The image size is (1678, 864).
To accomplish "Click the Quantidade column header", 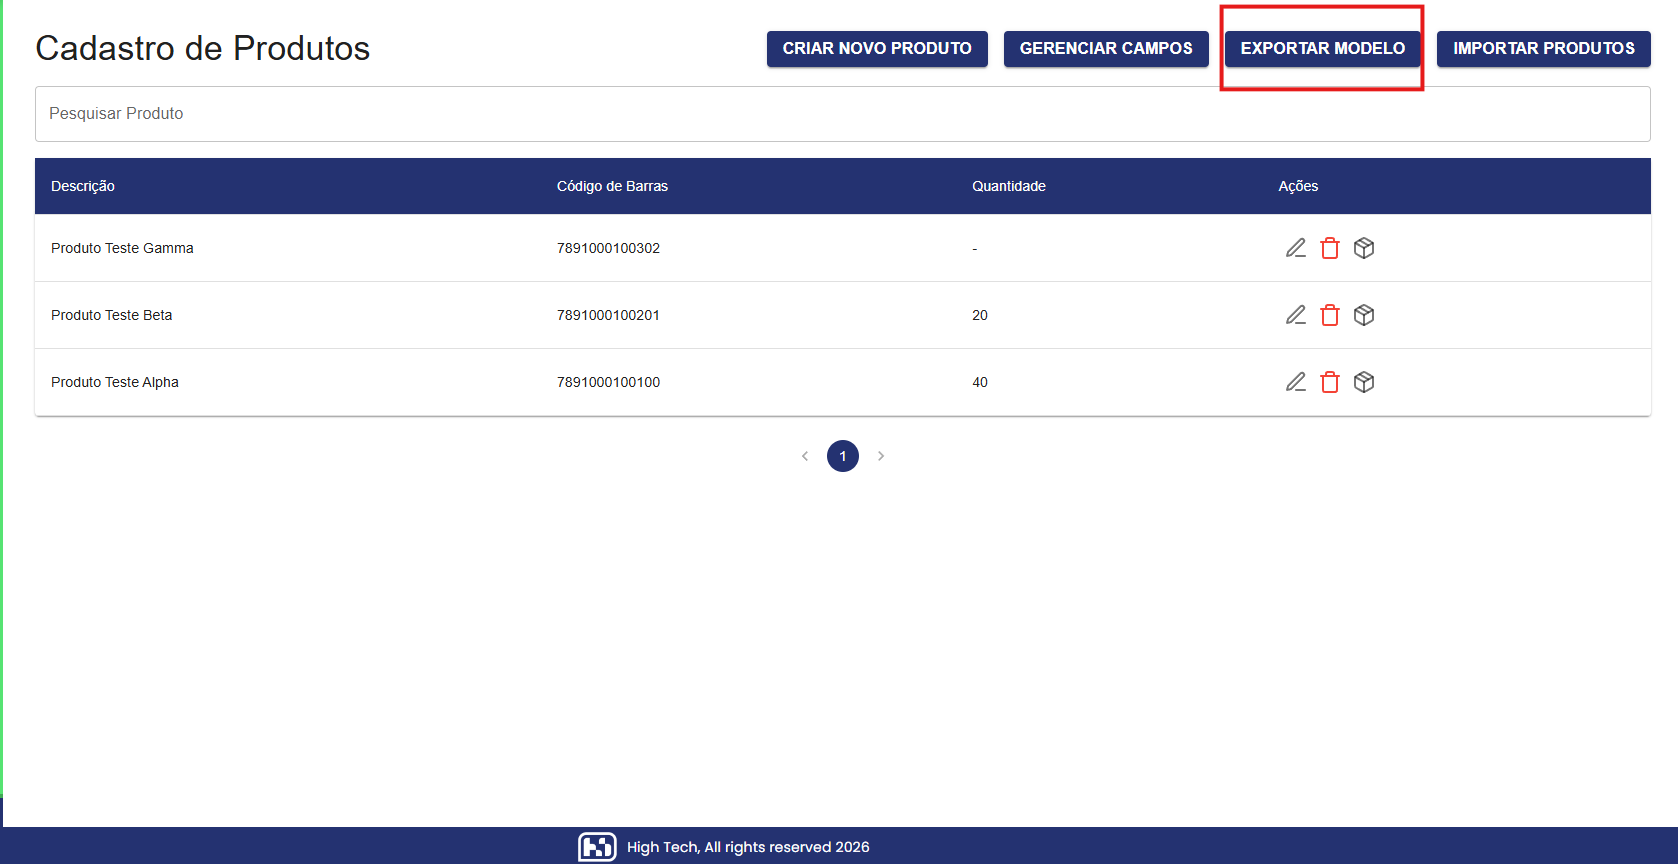I will (1009, 186).
